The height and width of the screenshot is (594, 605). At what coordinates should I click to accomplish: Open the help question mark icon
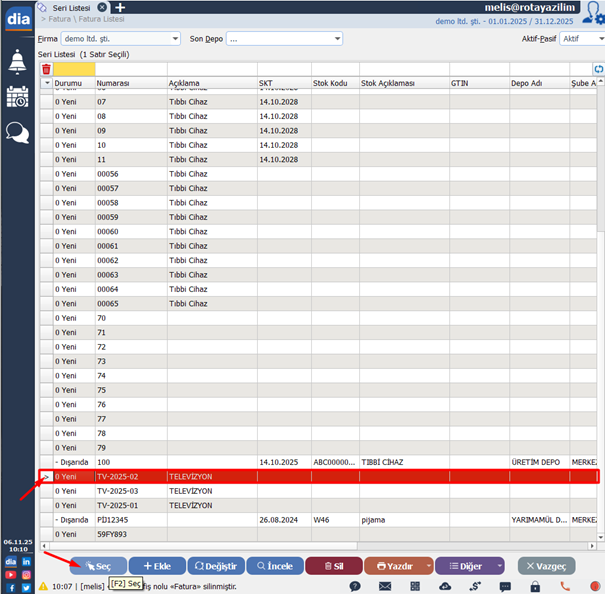coord(355,586)
